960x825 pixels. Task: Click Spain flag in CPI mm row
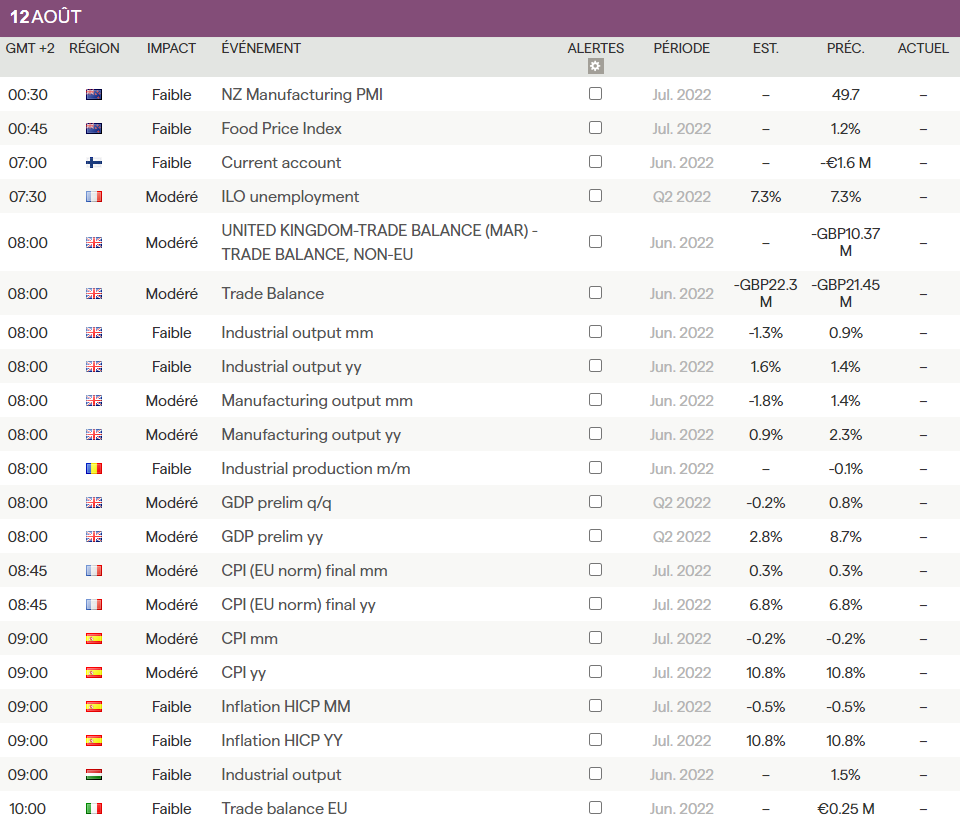pos(94,638)
